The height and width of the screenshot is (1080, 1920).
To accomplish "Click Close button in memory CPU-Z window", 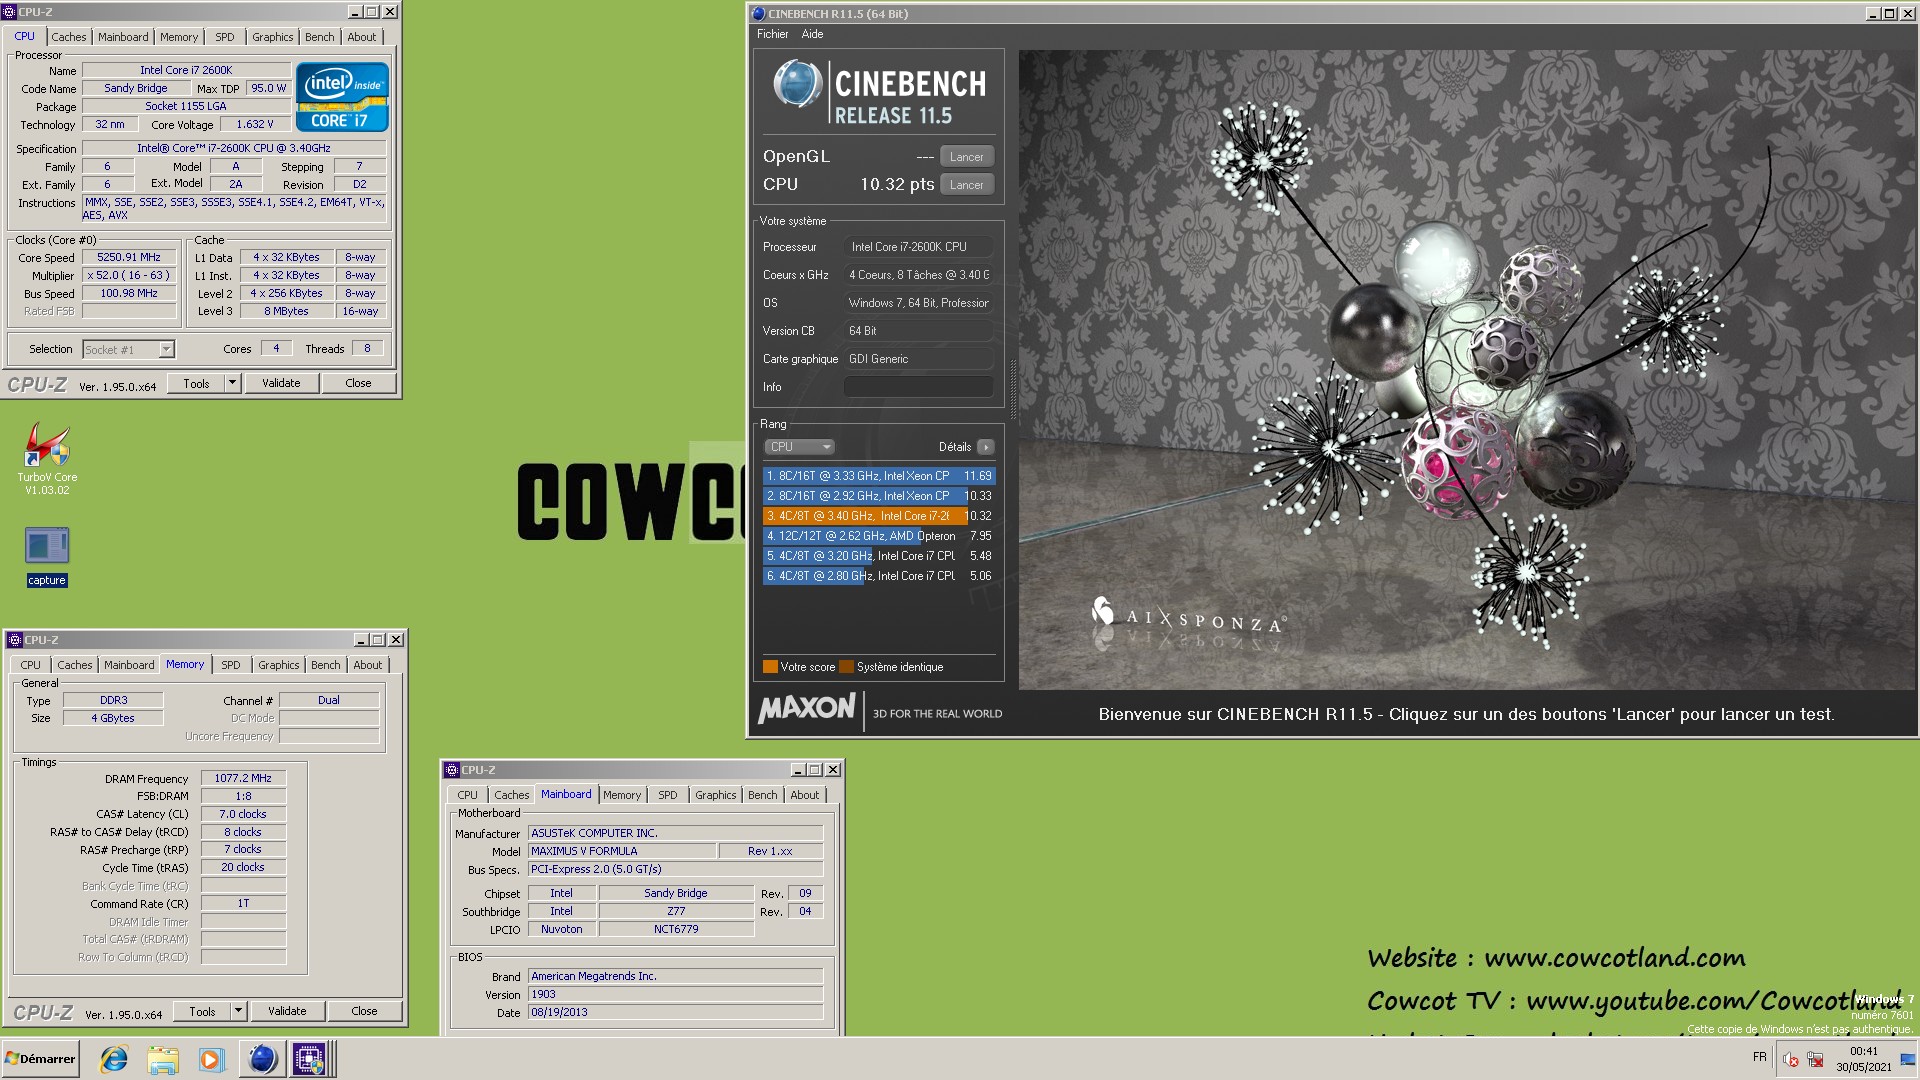I will coord(364,1011).
